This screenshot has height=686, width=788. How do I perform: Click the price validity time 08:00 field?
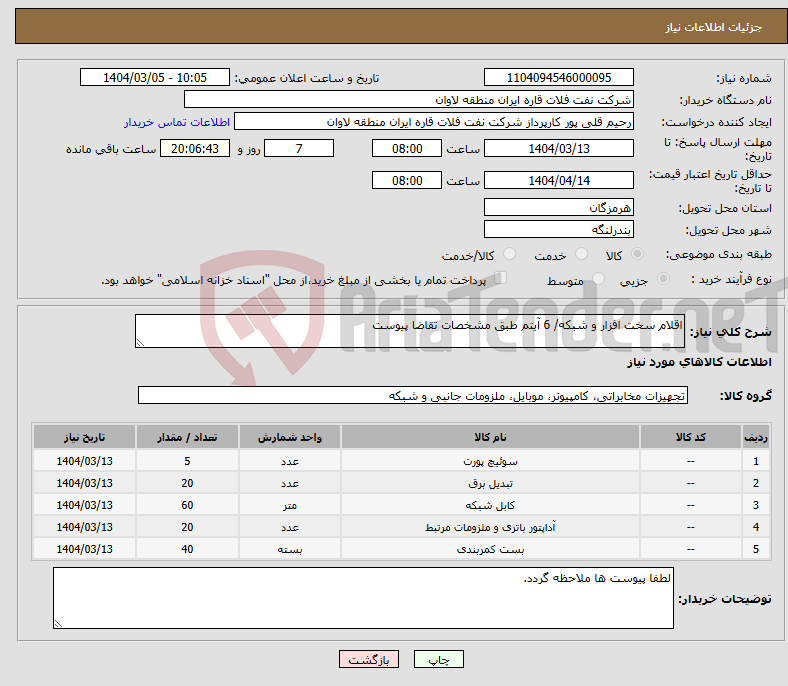[407, 180]
